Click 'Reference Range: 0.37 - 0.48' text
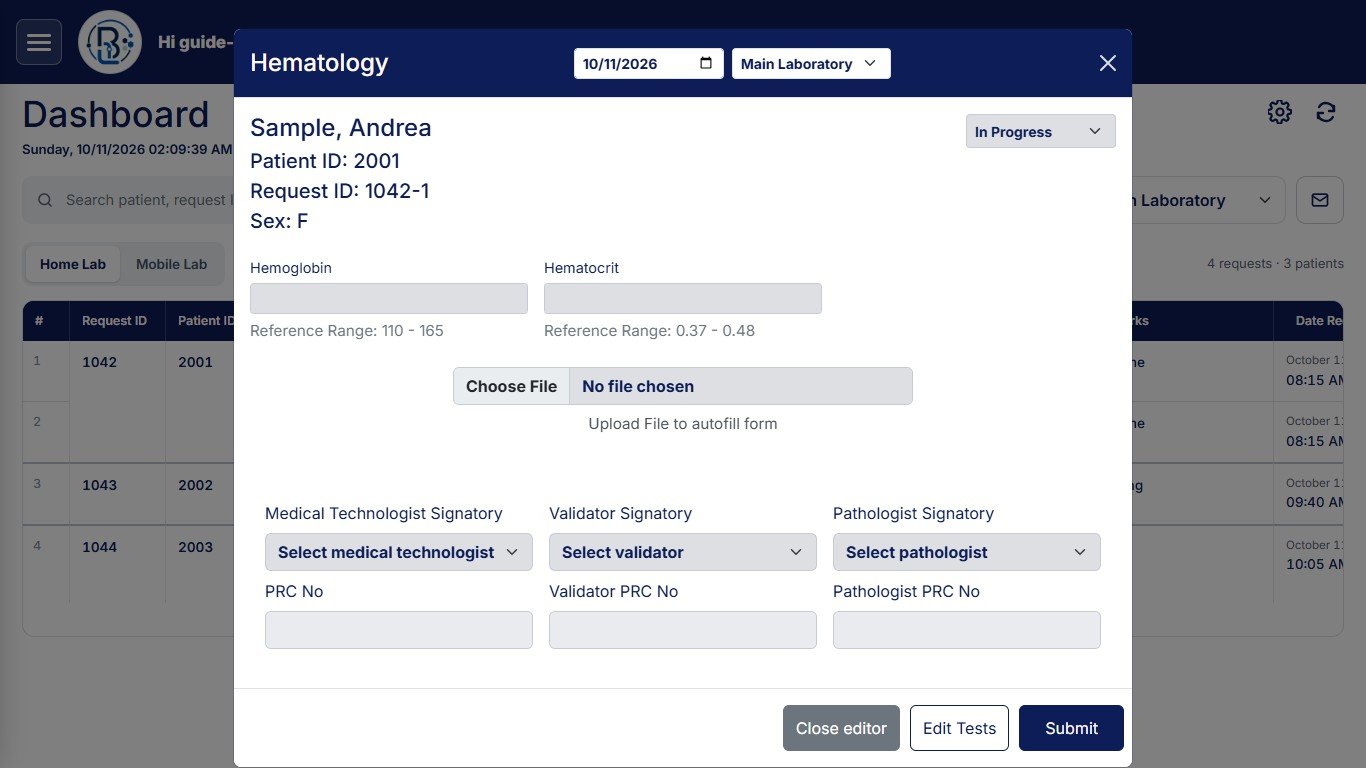Viewport: 1366px width, 768px height. pyautogui.click(x=649, y=331)
